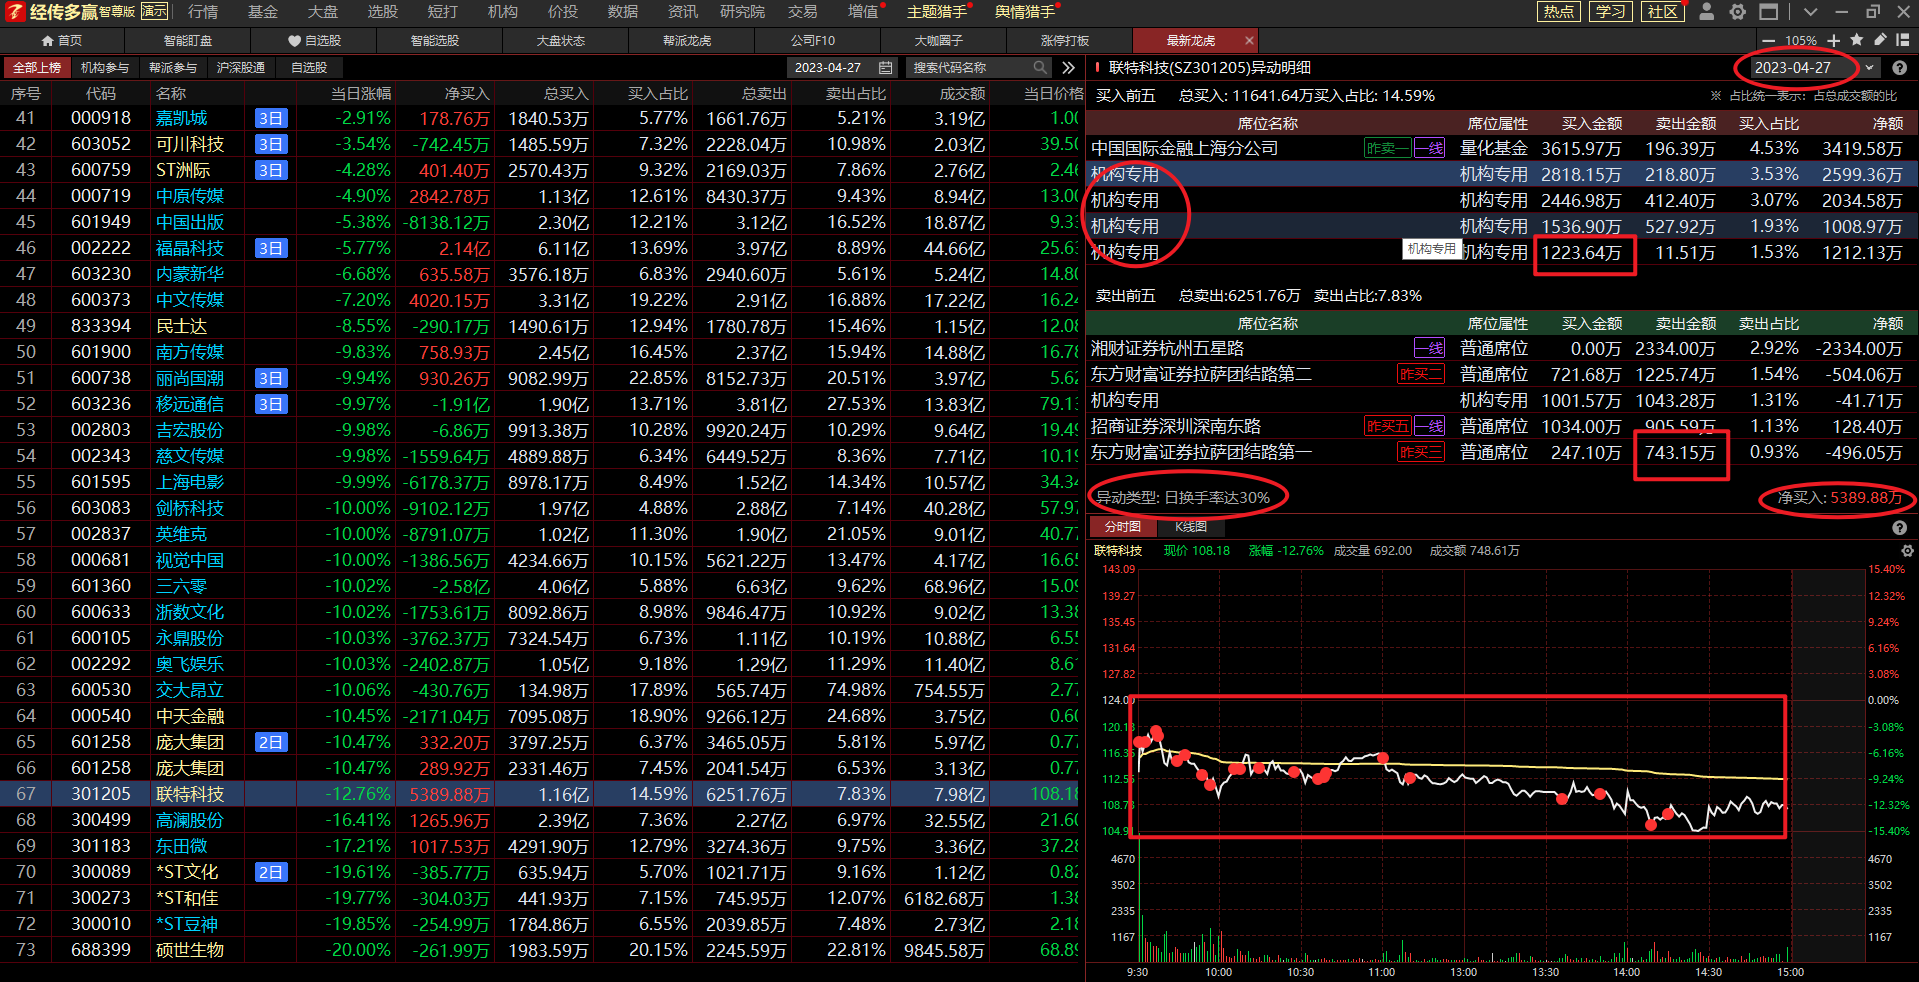Viewport: 1919px width, 982px height.
Task: Select the 硕世生物 stock name
Action: tap(190, 950)
